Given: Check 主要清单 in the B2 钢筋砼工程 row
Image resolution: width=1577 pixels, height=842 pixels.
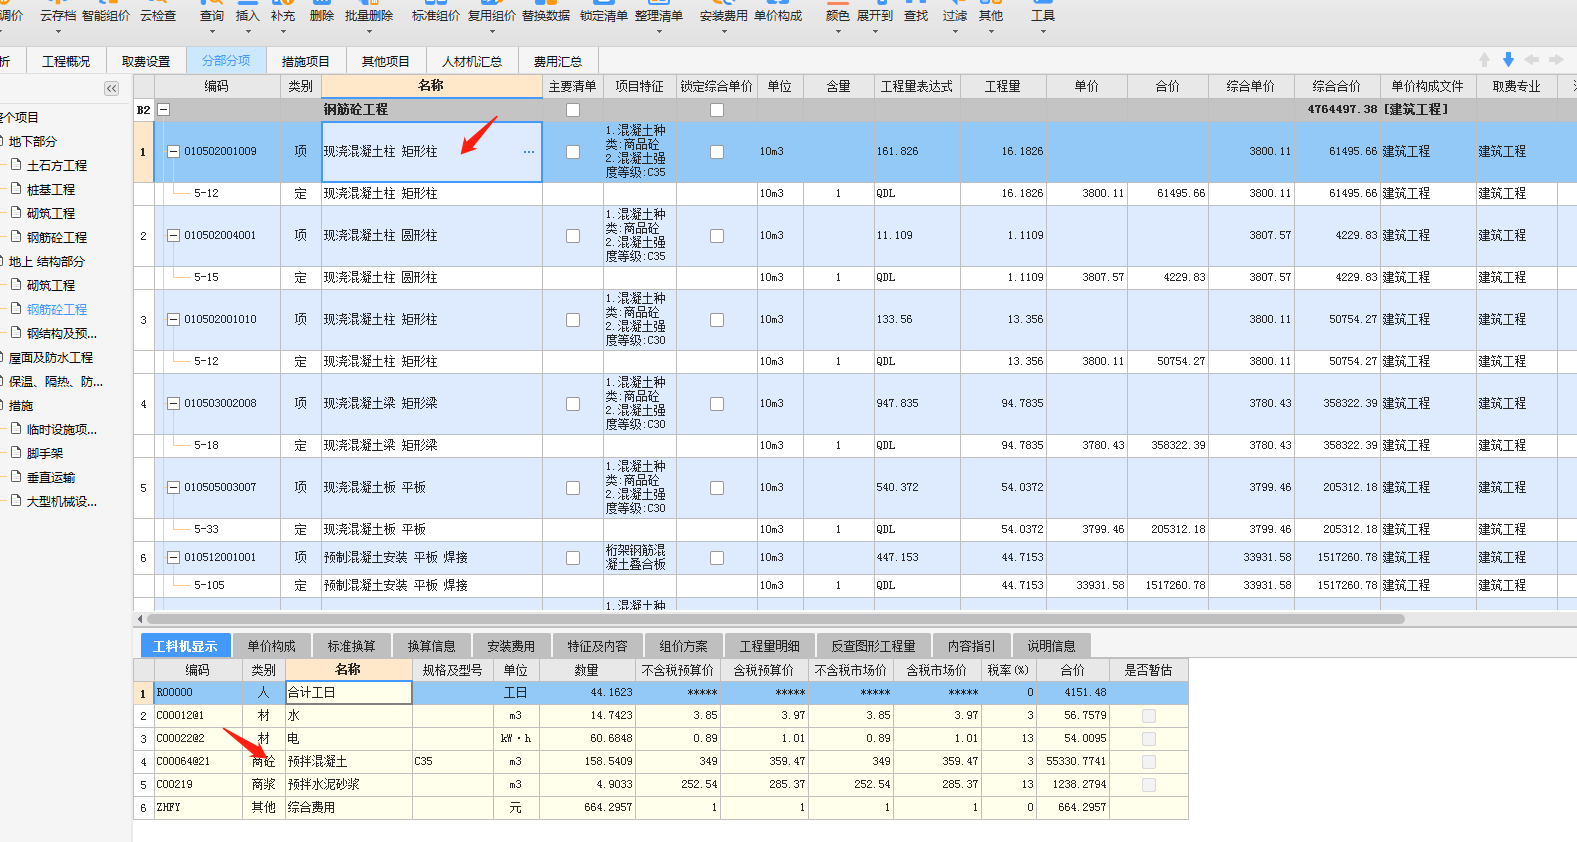Looking at the screenshot, I should [573, 110].
